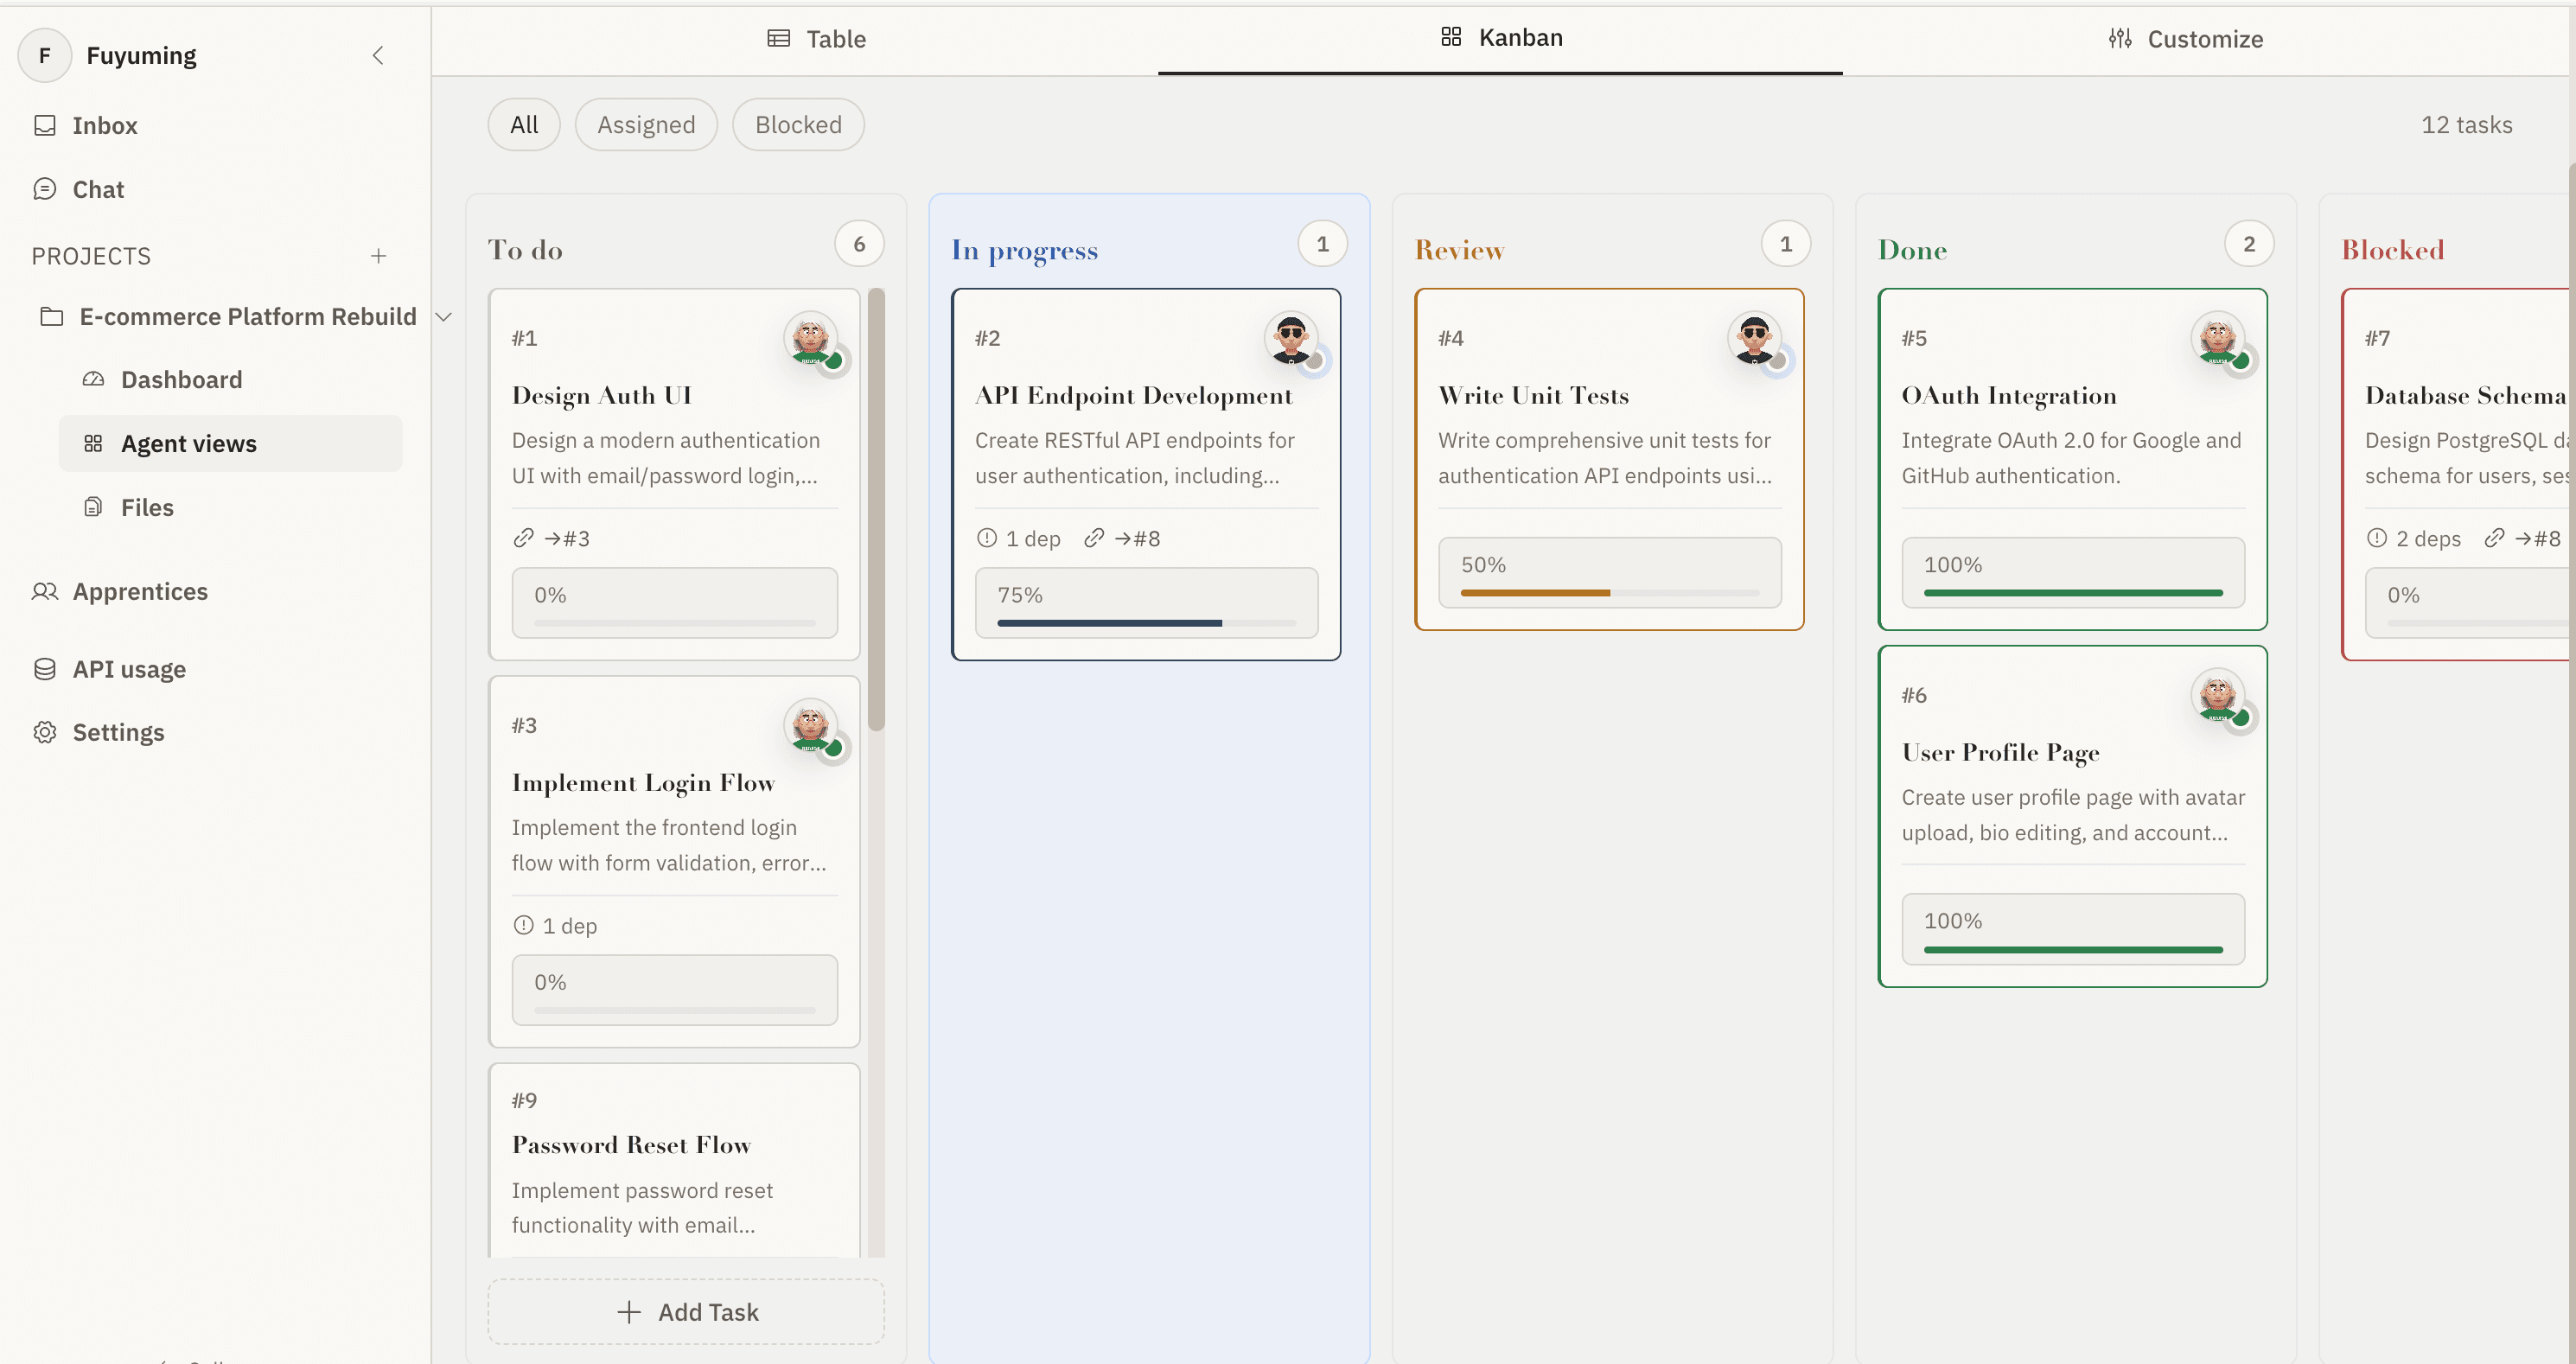Toggle the Assigned filter
The height and width of the screenshot is (1364, 2576).
click(646, 124)
